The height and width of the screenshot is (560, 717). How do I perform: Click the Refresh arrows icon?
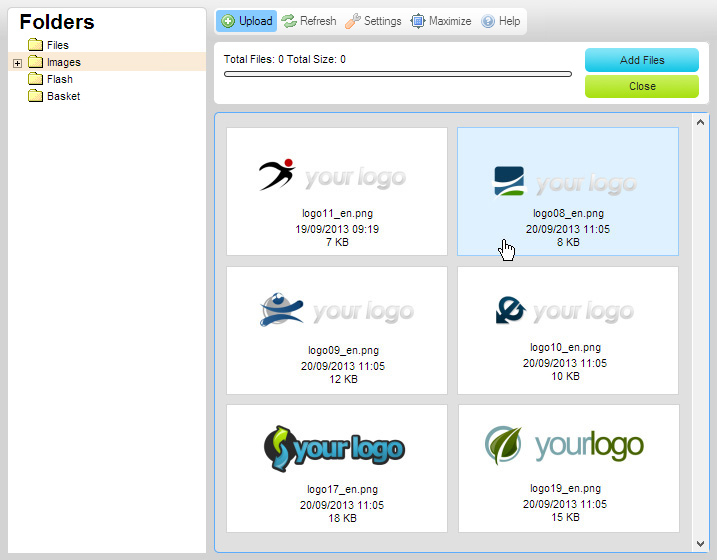coord(289,21)
